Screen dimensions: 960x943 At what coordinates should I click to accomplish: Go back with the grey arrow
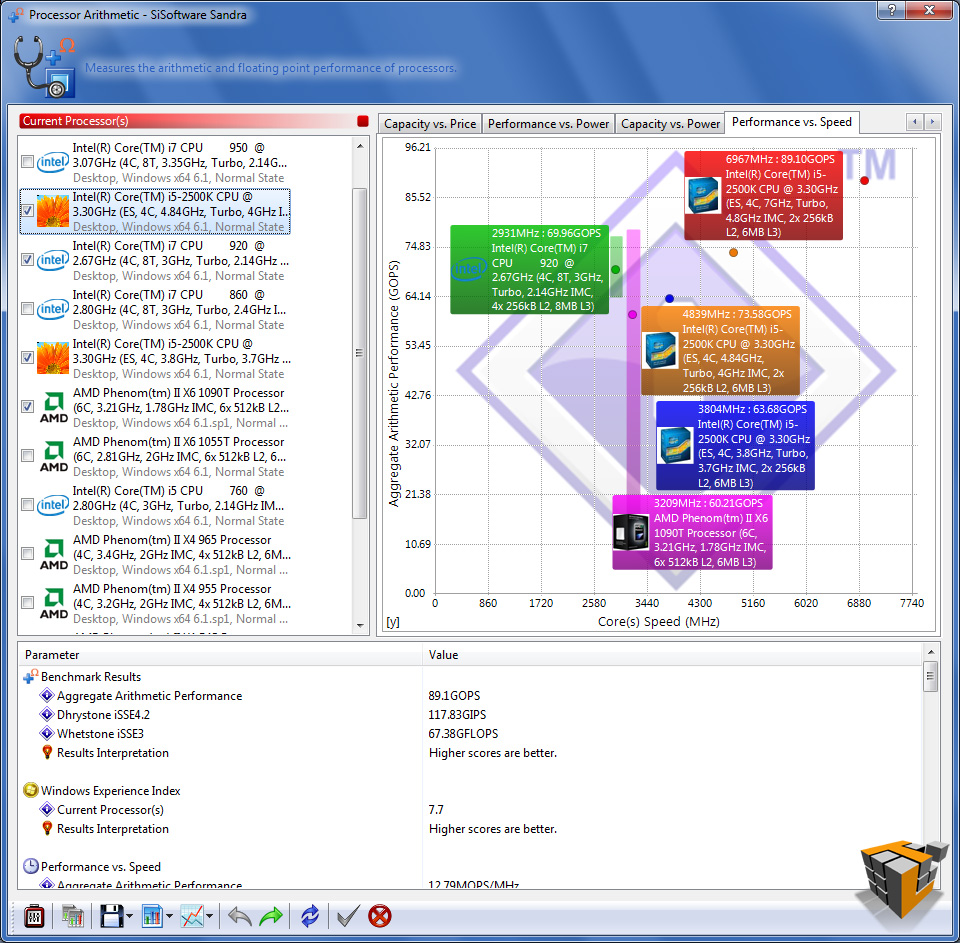pos(239,916)
